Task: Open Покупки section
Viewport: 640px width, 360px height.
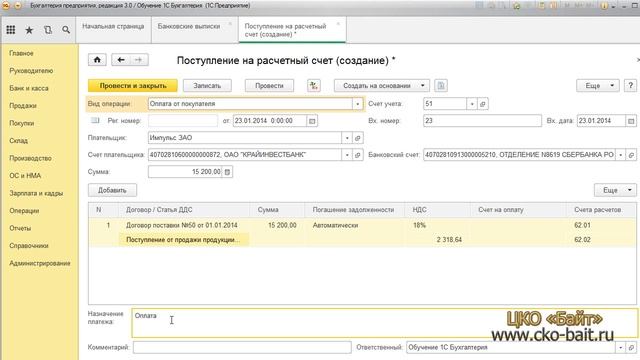Action: coord(22,123)
